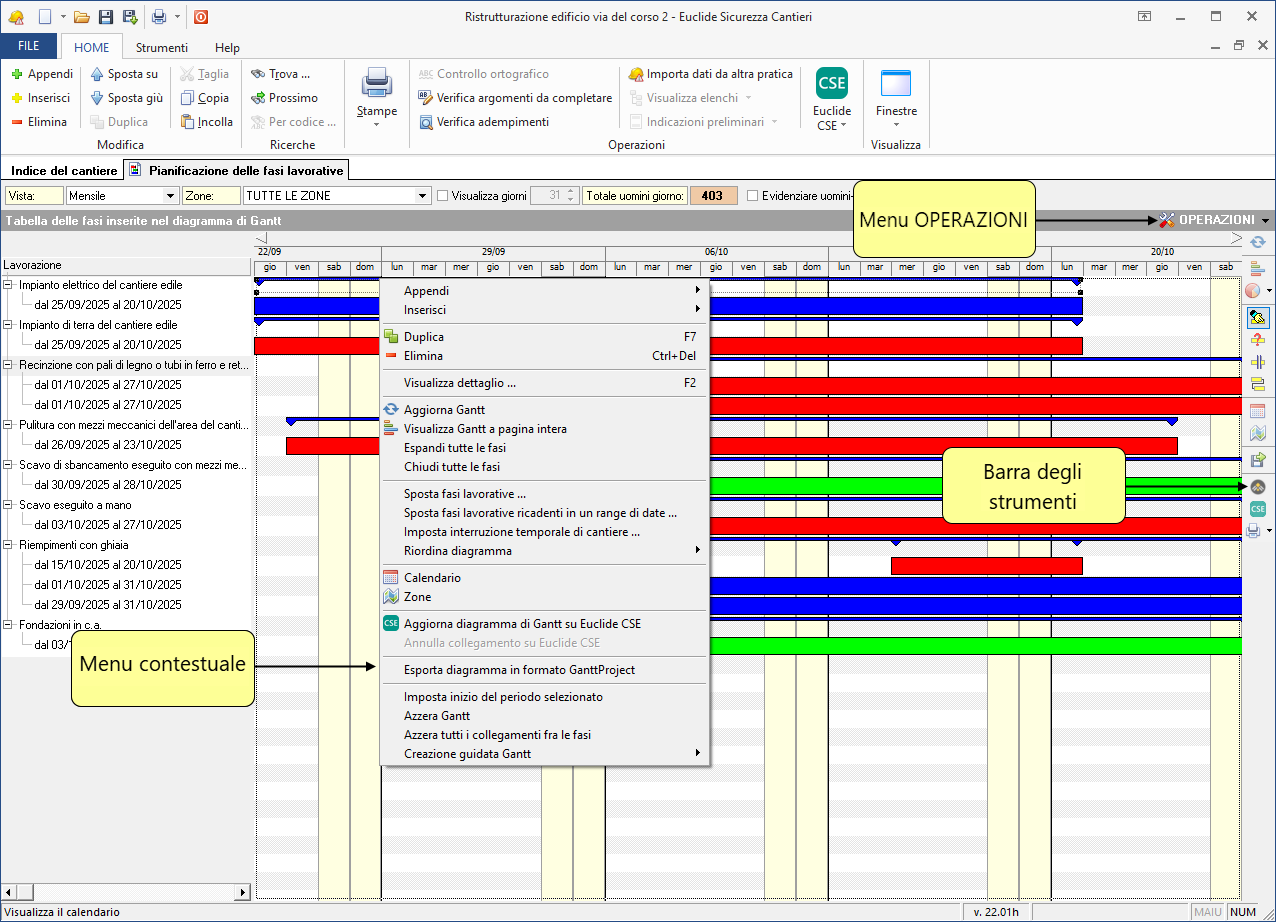
Task: Enable the Visualizza giorni checkbox
Action: [442, 196]
